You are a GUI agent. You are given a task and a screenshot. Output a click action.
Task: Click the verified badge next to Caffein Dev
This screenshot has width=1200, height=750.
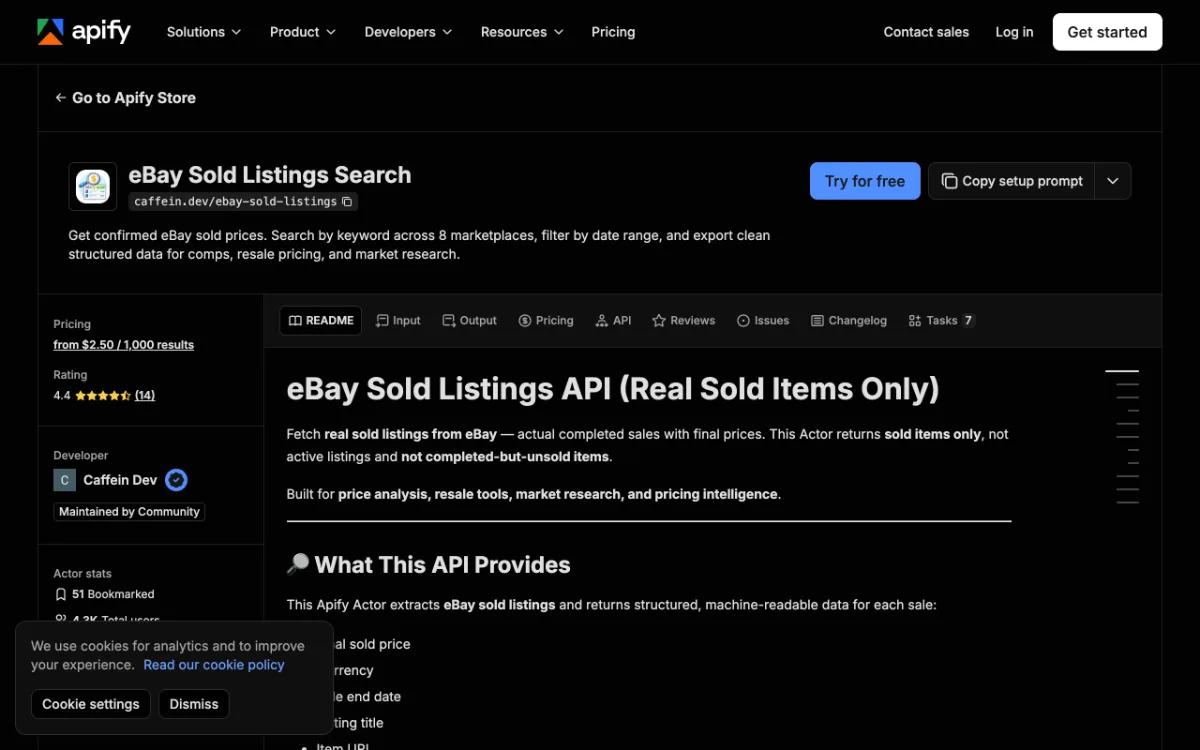(x=176, y=480)
